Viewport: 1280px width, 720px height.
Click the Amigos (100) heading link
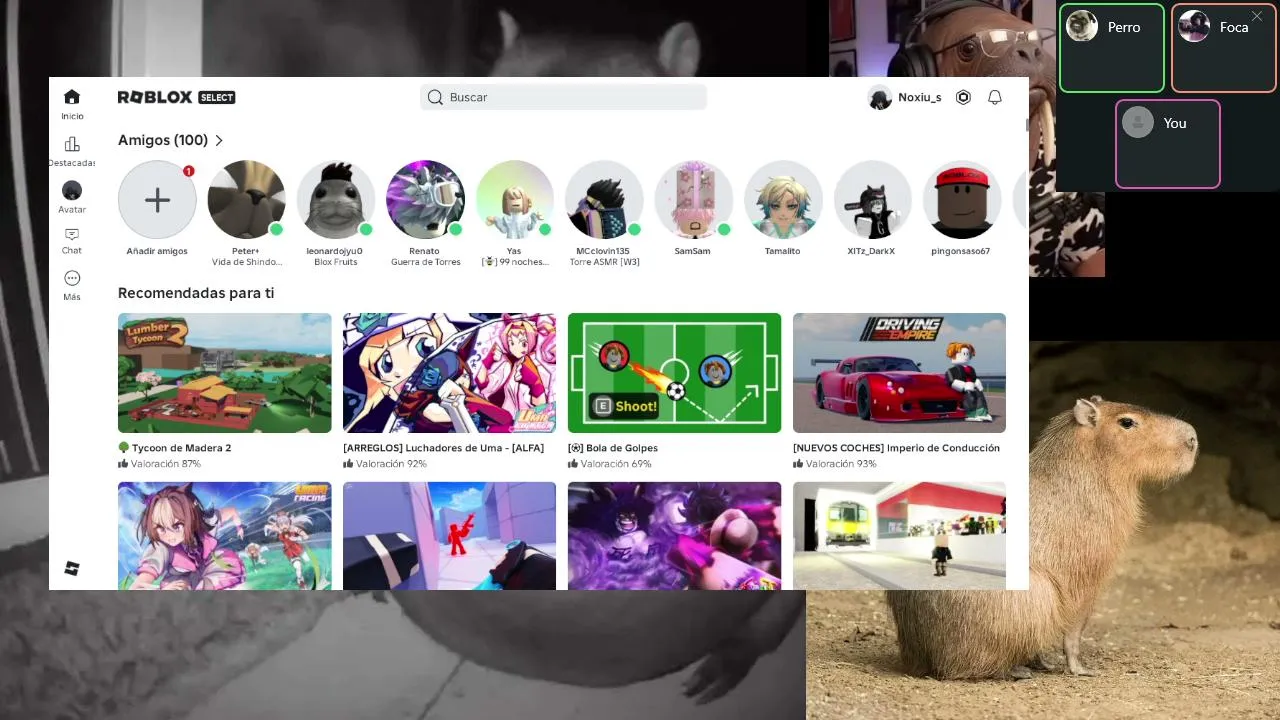coord(163,141)
